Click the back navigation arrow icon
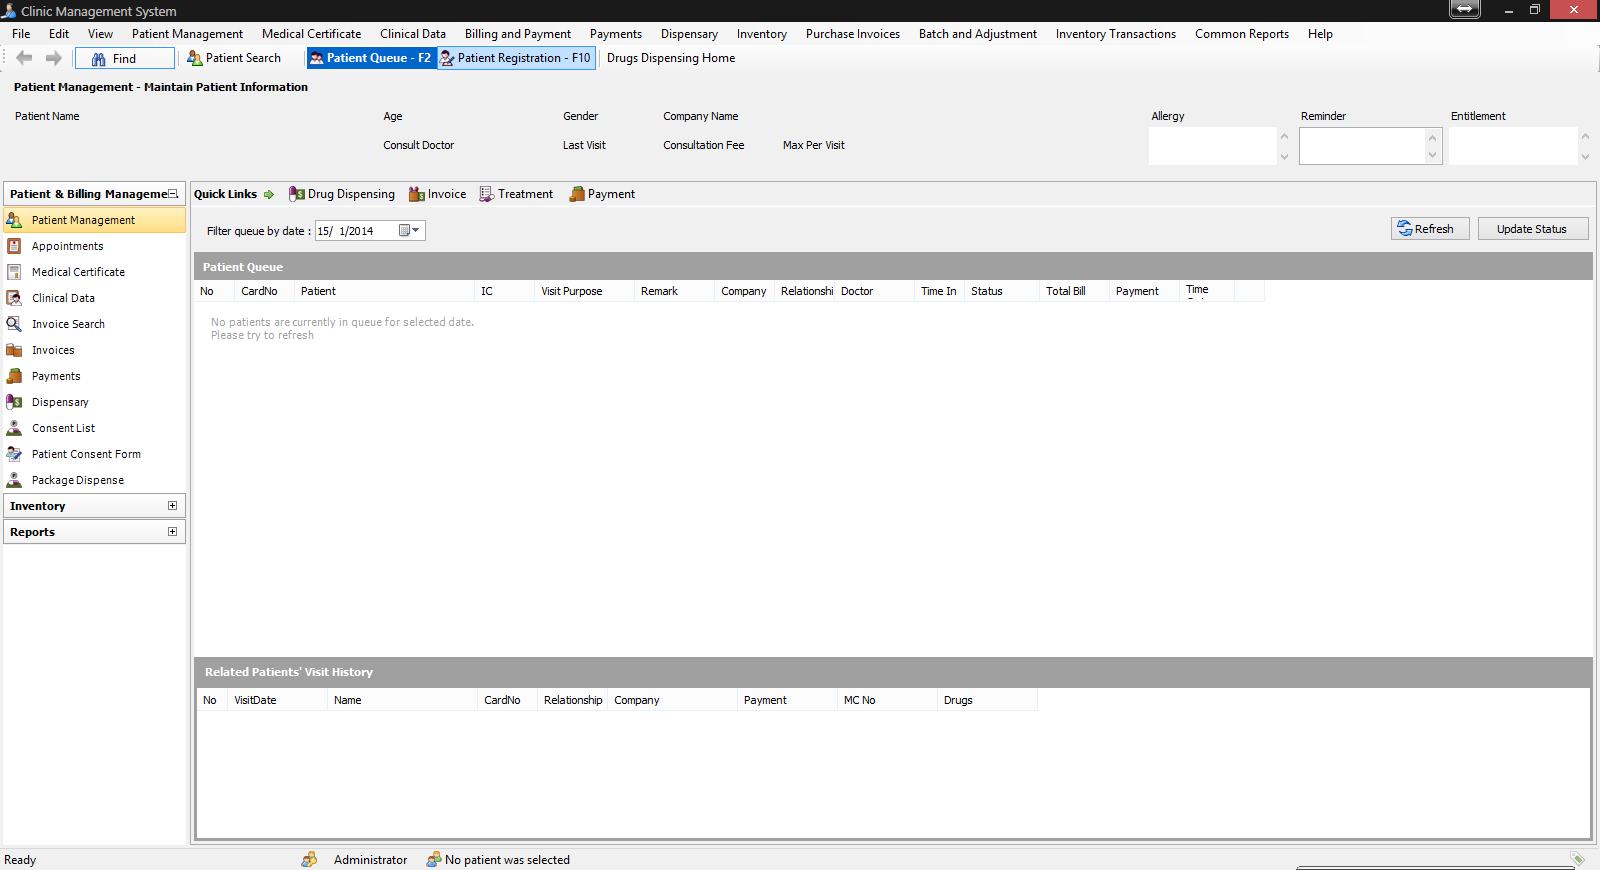This screenshot has width=1600, height=870. coord(24,58)
